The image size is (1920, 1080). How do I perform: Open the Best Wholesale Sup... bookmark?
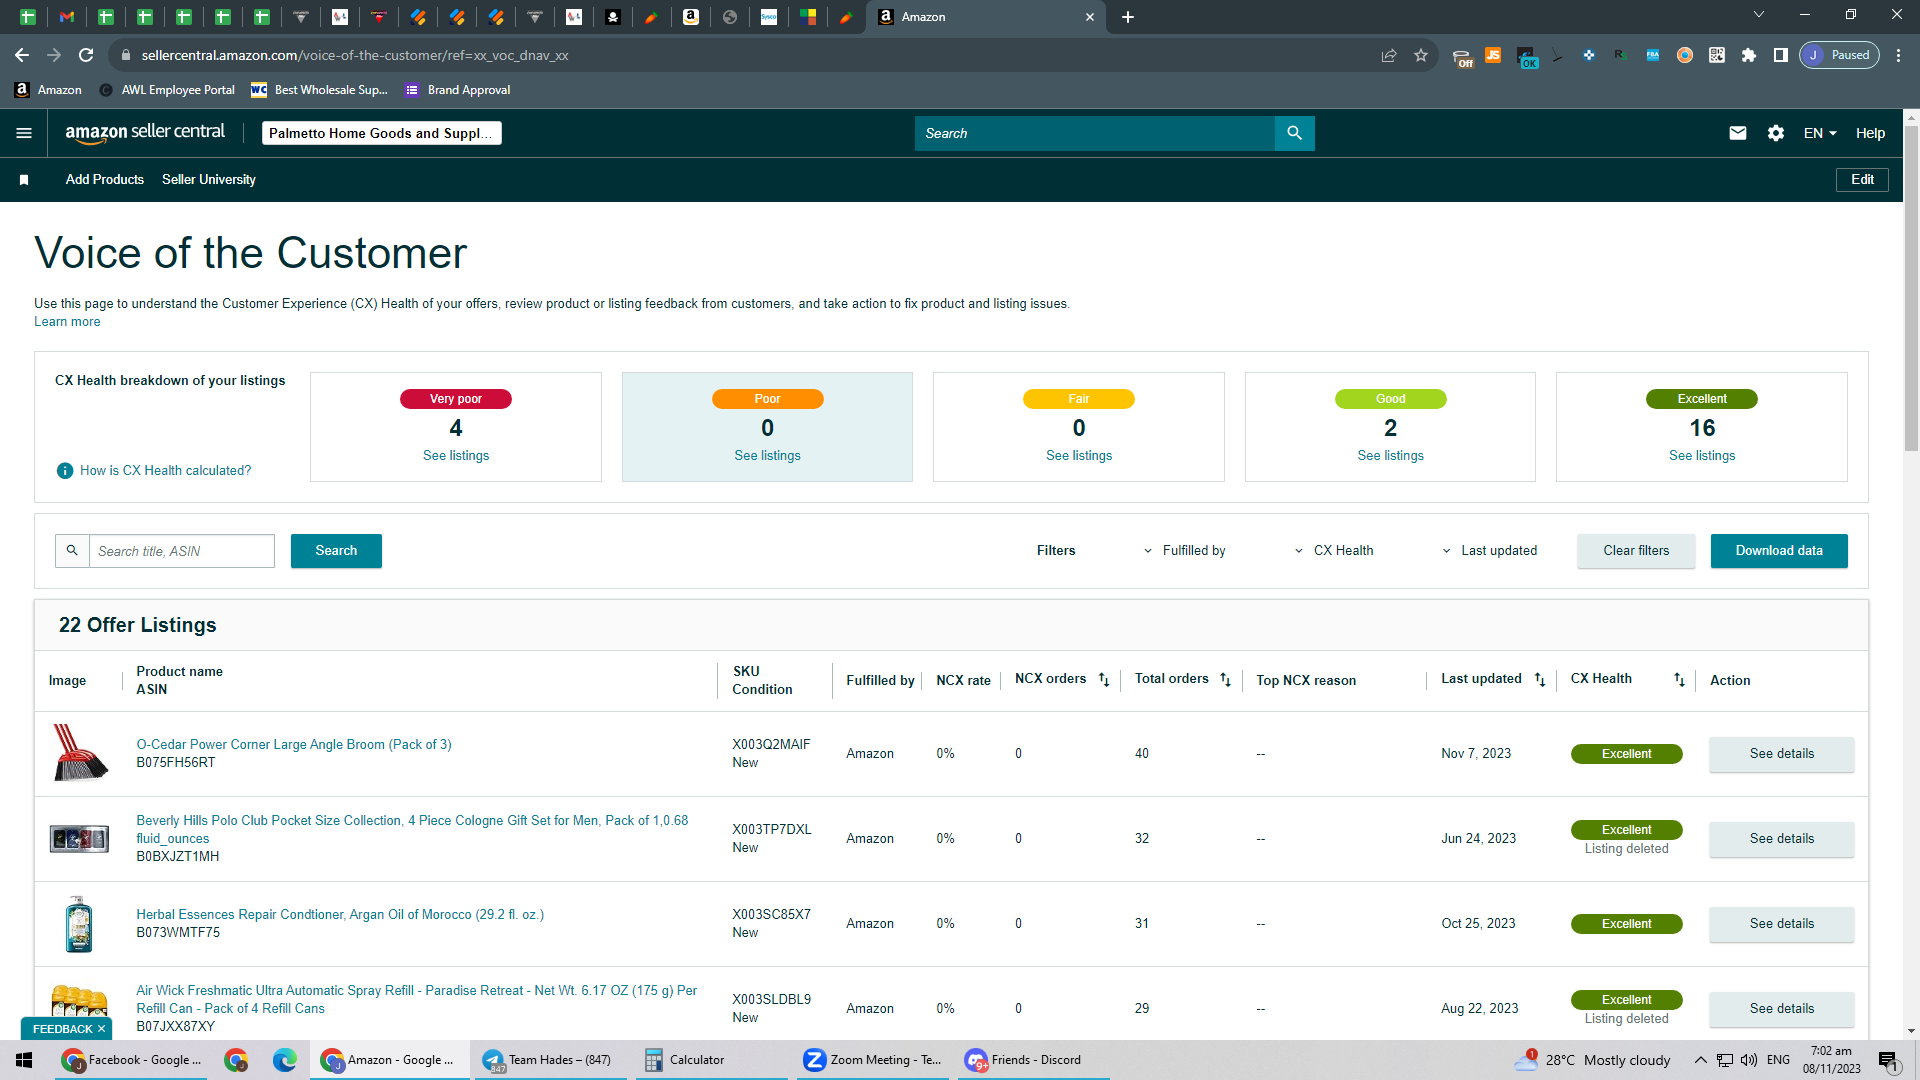(319, 90)
